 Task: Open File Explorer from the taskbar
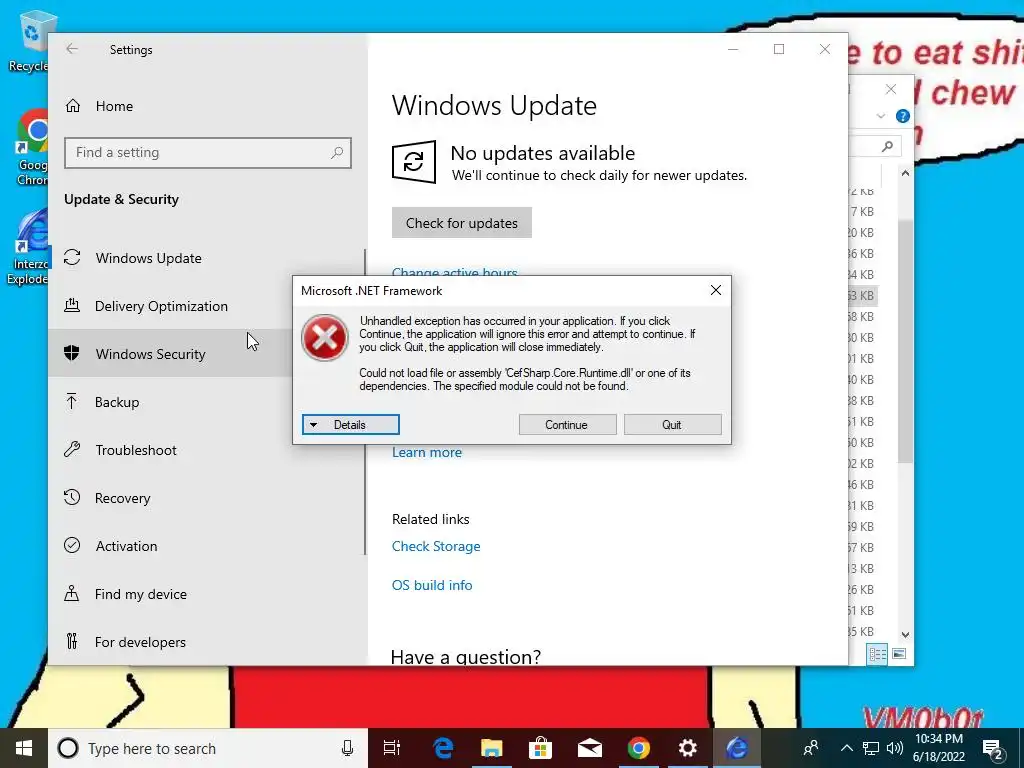[492, 748]
